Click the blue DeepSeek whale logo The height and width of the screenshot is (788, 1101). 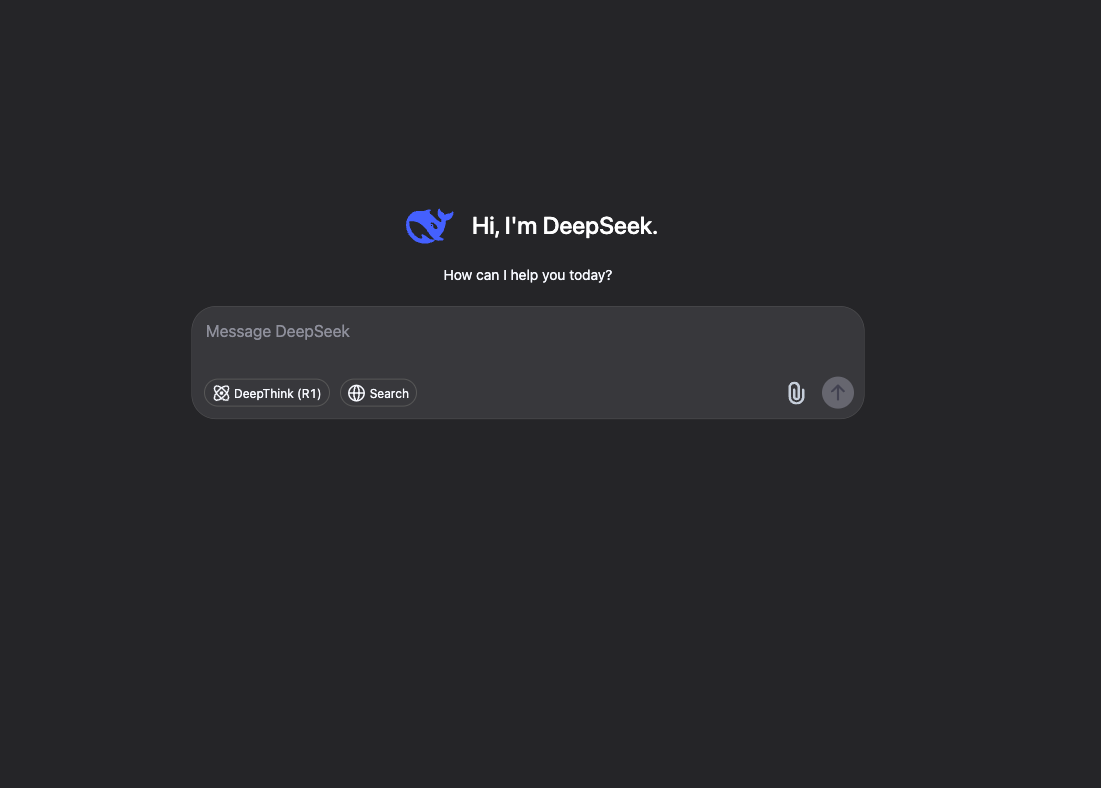(429, 226)
